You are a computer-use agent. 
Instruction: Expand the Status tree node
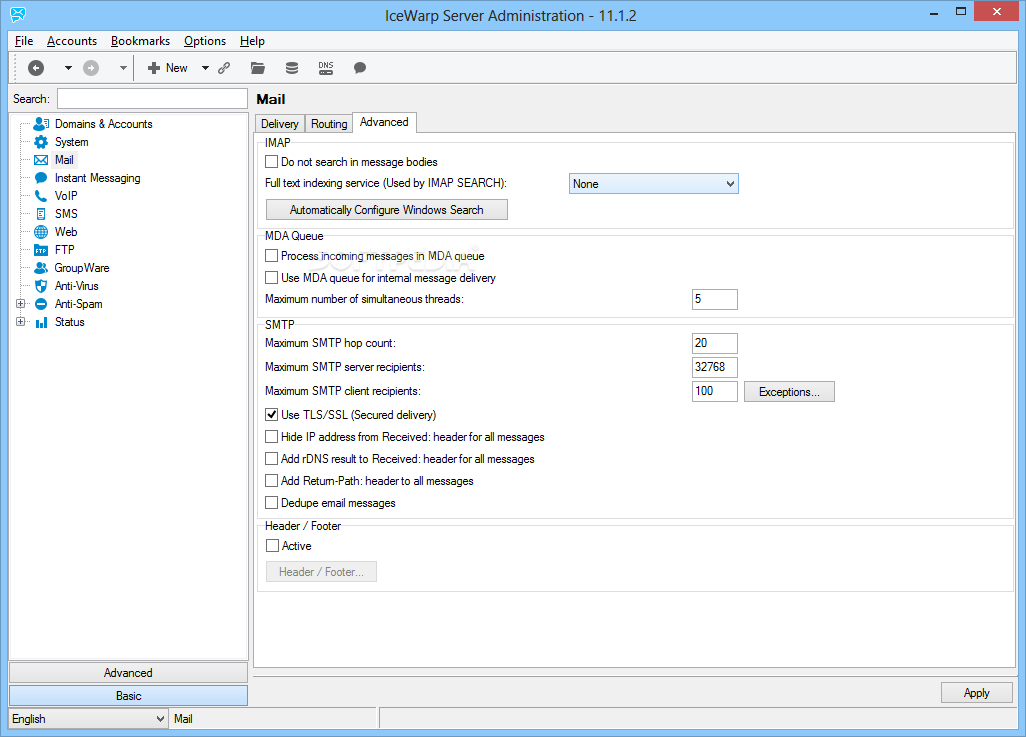tap(20, 322)
